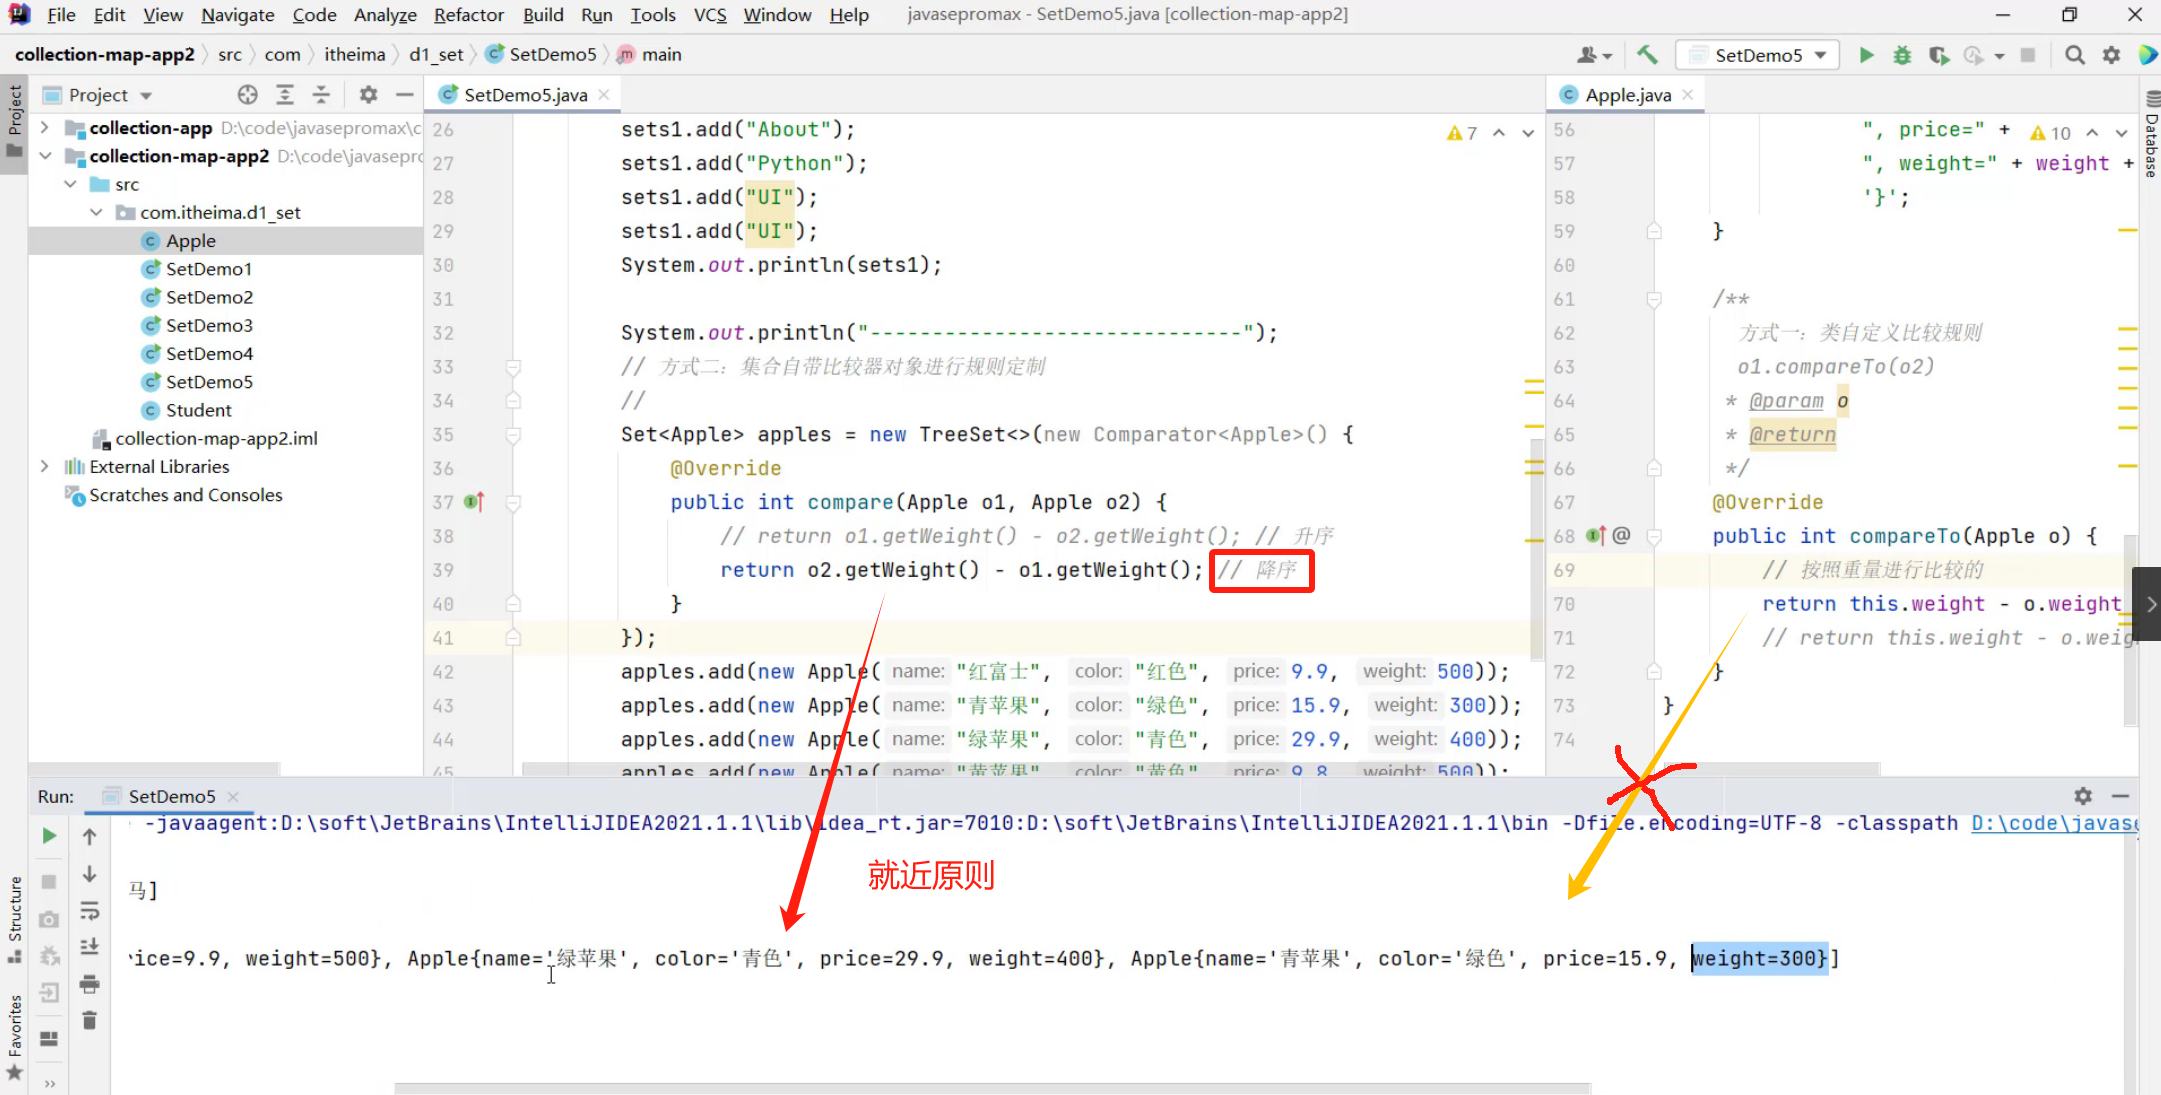Toggle scroll to end in console

pyautogui.click(x=89, y=947)
